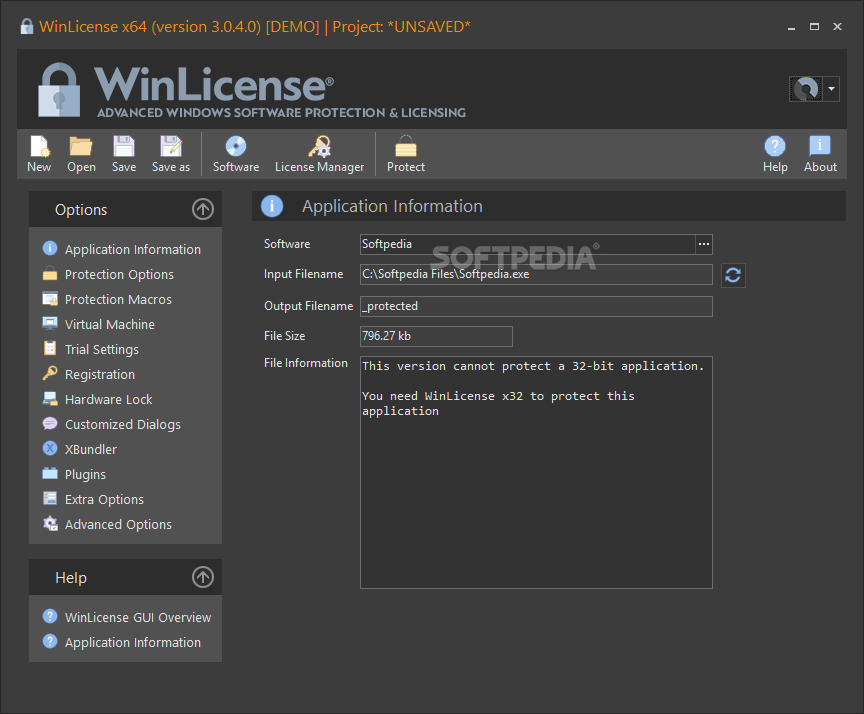Click the Input Filename field
This screenshot has height=714, width=864.
tap(536, 274)
